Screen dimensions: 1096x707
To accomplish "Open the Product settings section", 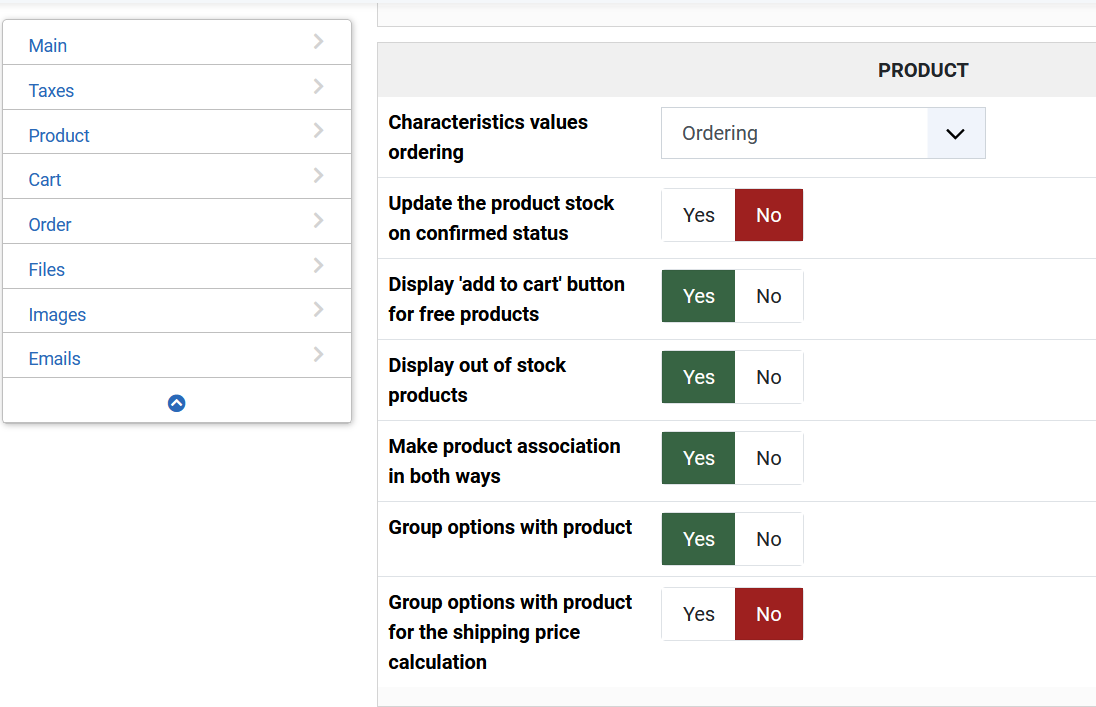I will click(x=59, y=136).
